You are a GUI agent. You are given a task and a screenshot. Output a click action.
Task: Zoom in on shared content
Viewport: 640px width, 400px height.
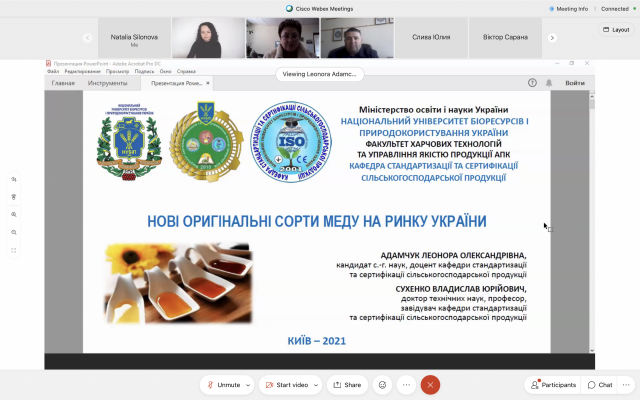click(x=14, y=215)
